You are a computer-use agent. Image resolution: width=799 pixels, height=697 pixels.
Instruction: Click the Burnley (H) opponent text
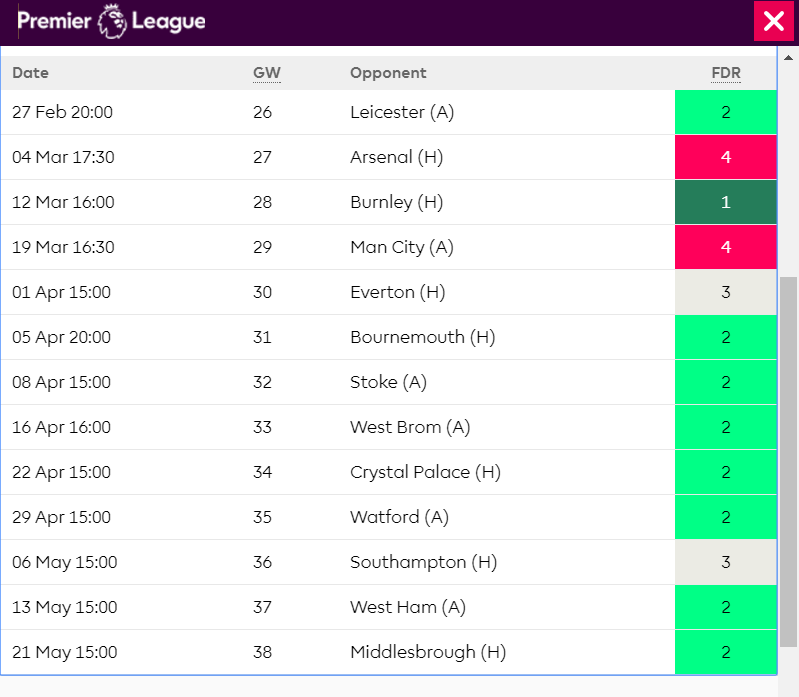pyautogui.click(x=396, y=202)
